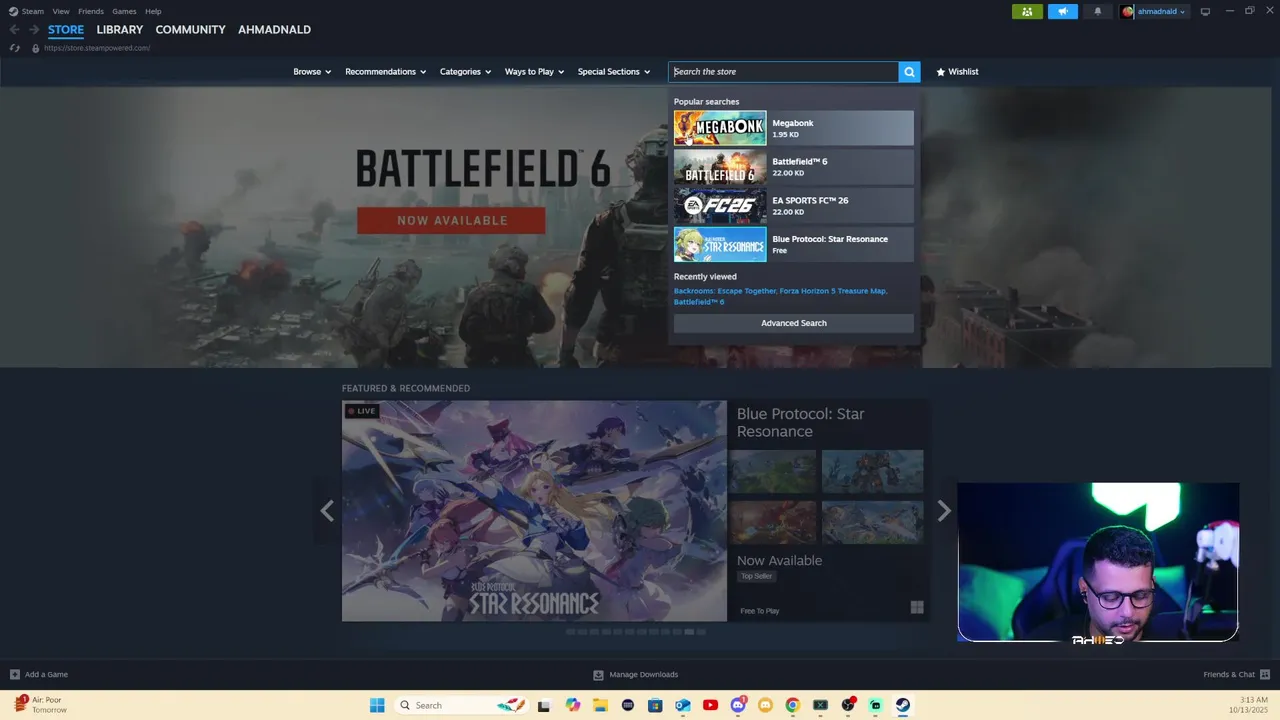This screenshot has height=720, width=1280.
Task: Expand the Special Sections dropdown
Action: coord(614,72)
